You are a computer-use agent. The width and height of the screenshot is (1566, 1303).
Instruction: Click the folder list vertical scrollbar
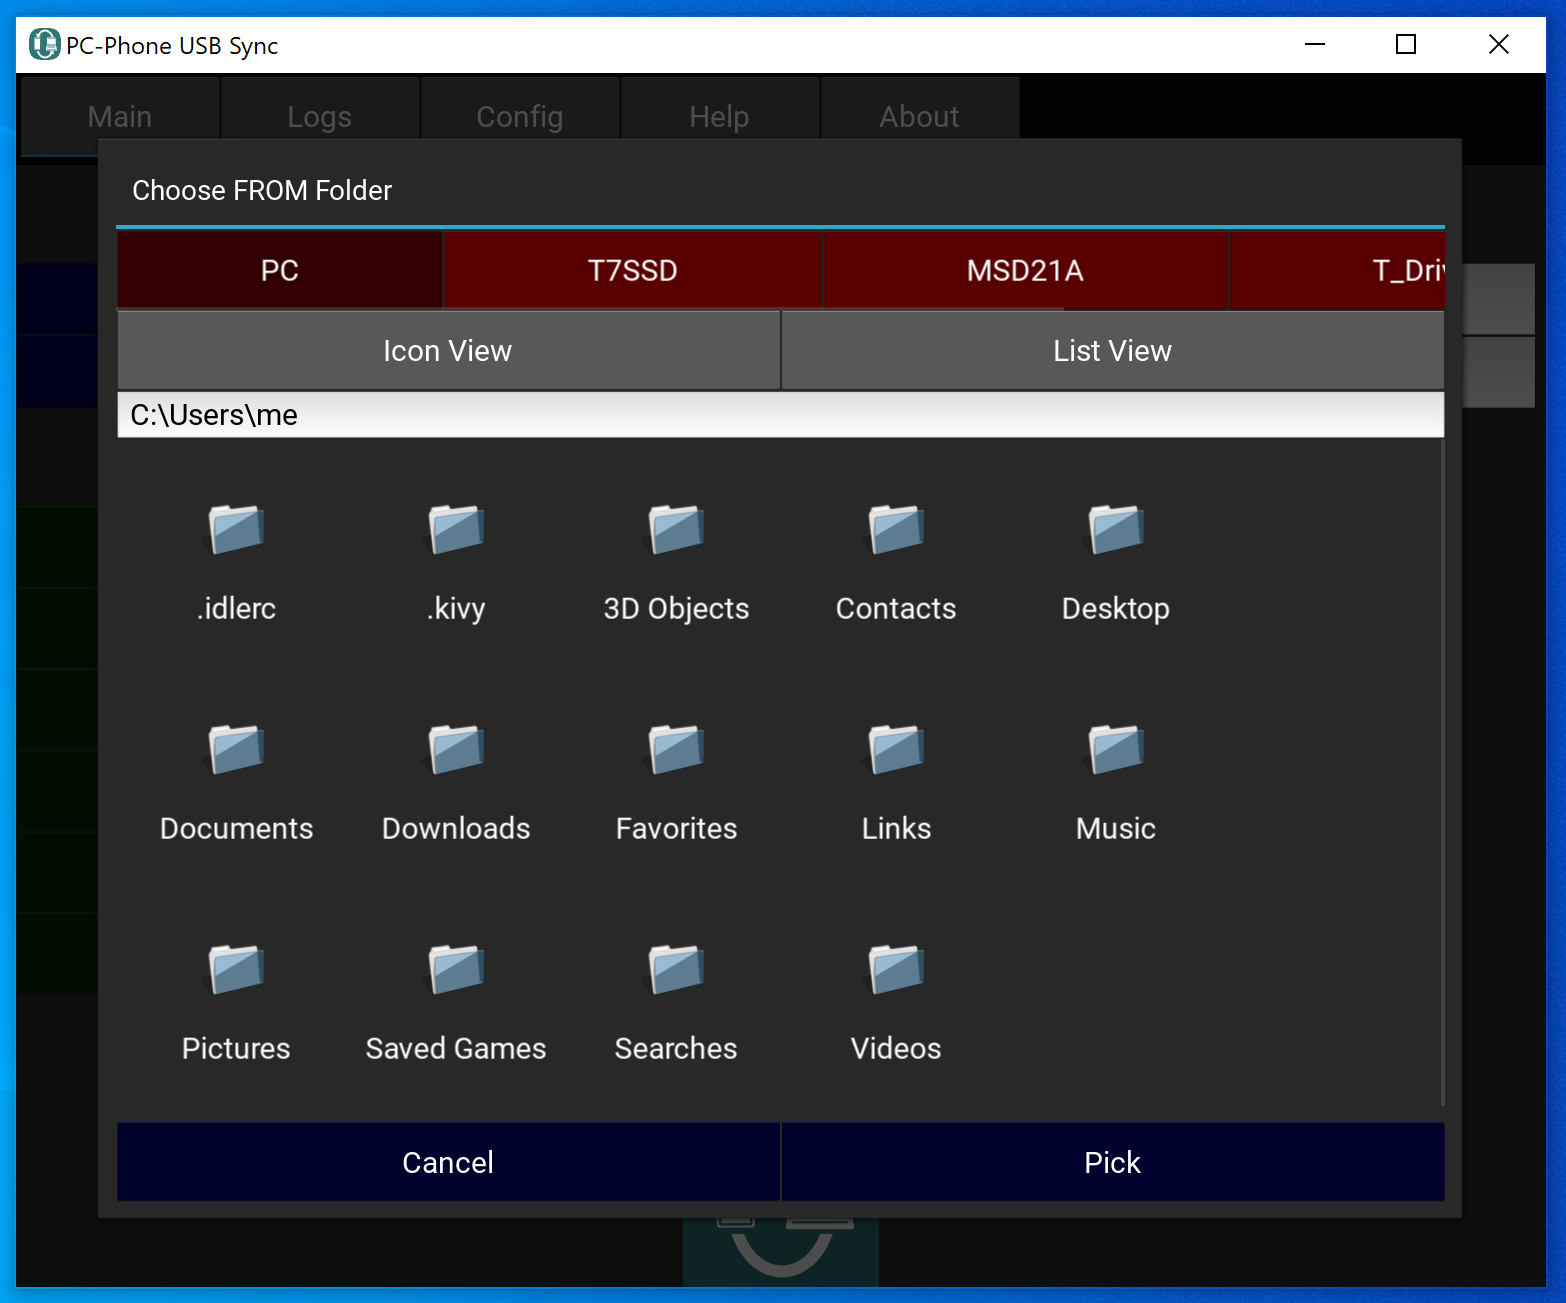tap(1442, 772)
